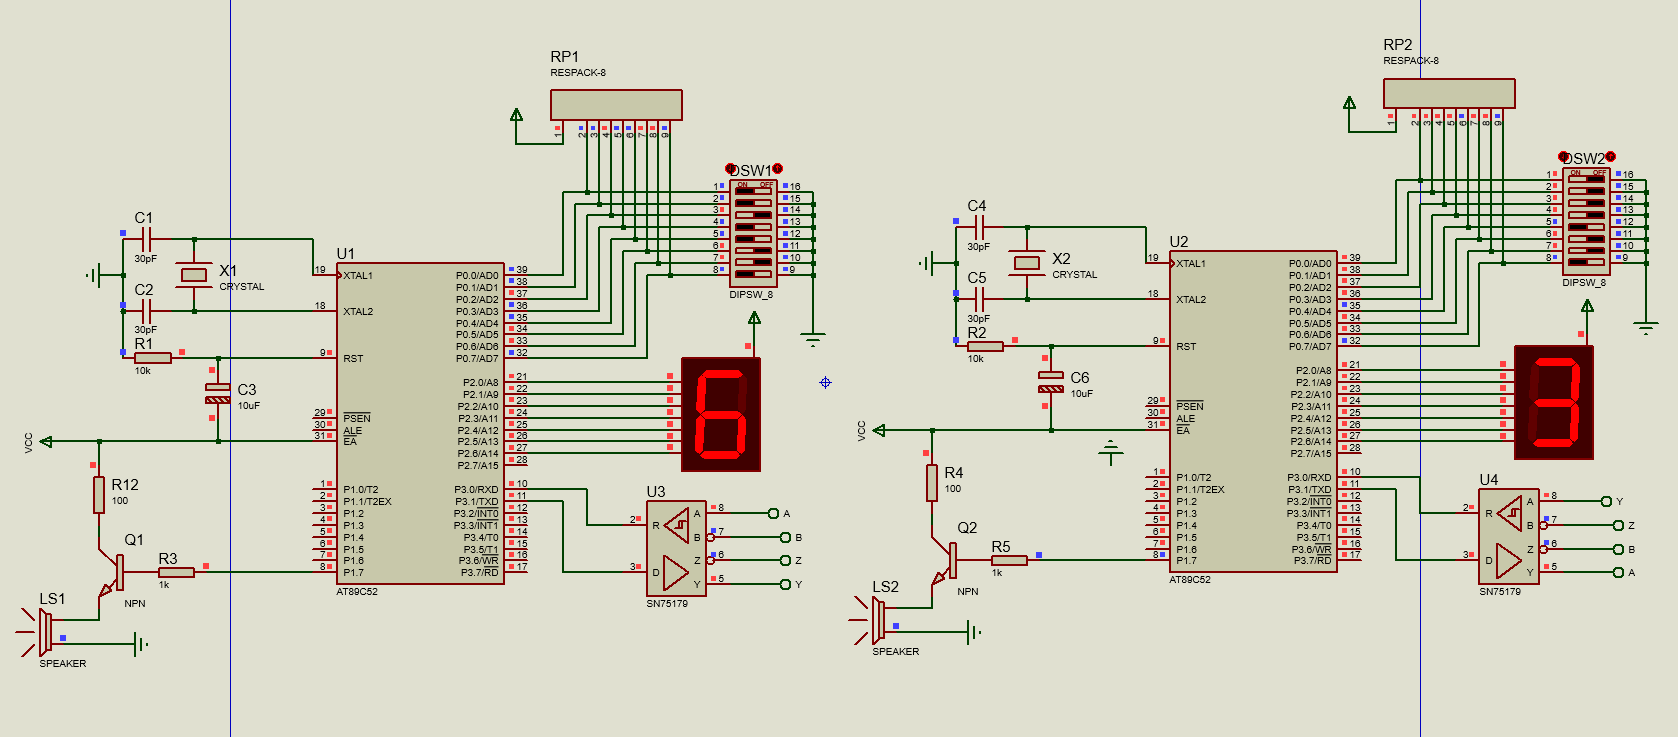1678x737 pixels.
Task: Toggle DSW1 switch at pin 6
Action: (x=754, y=250)
